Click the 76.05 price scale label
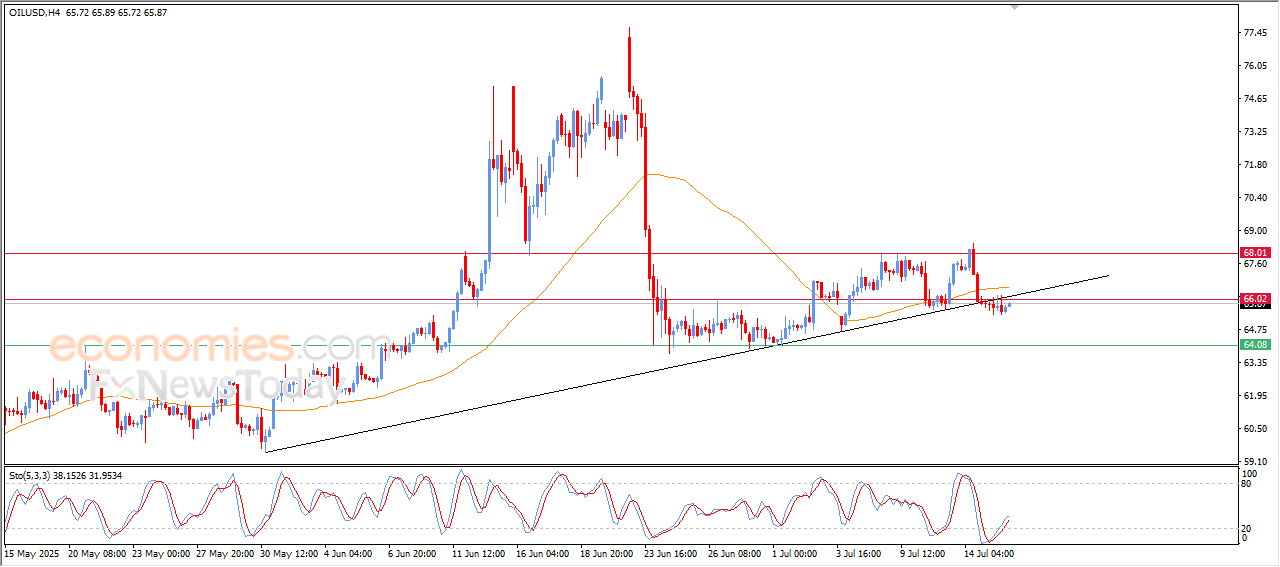Screen dimensions: 1280x567 (1256, 66)
